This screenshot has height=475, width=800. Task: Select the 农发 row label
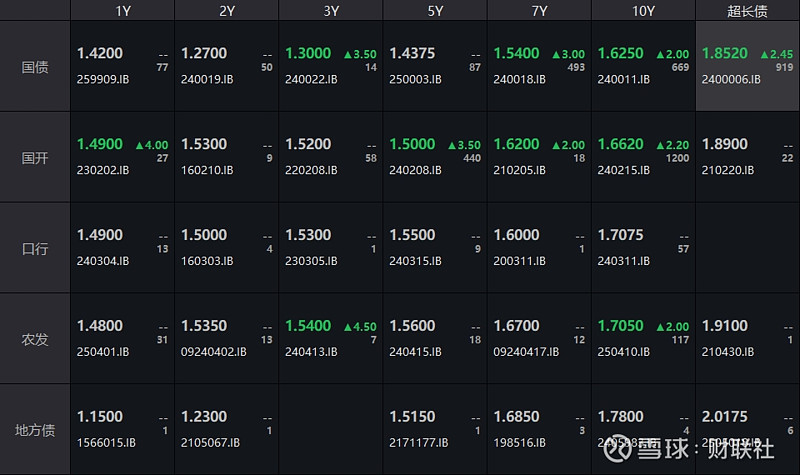[x=36, y=339]
